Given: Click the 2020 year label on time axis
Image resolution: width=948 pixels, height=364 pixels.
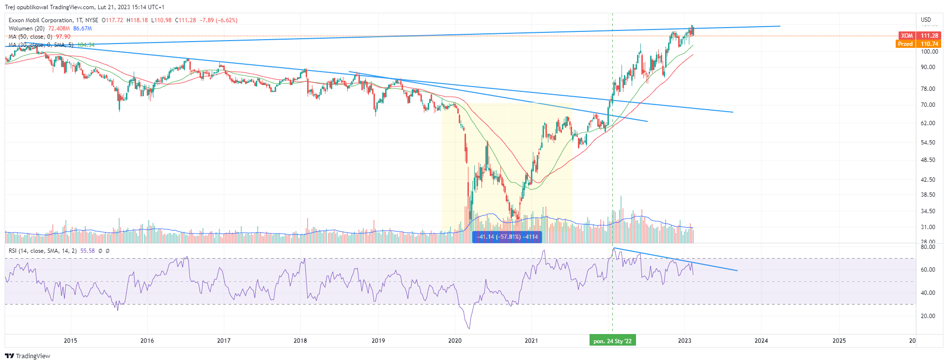Looking at the screenshot, I should (x=454, y=341).
